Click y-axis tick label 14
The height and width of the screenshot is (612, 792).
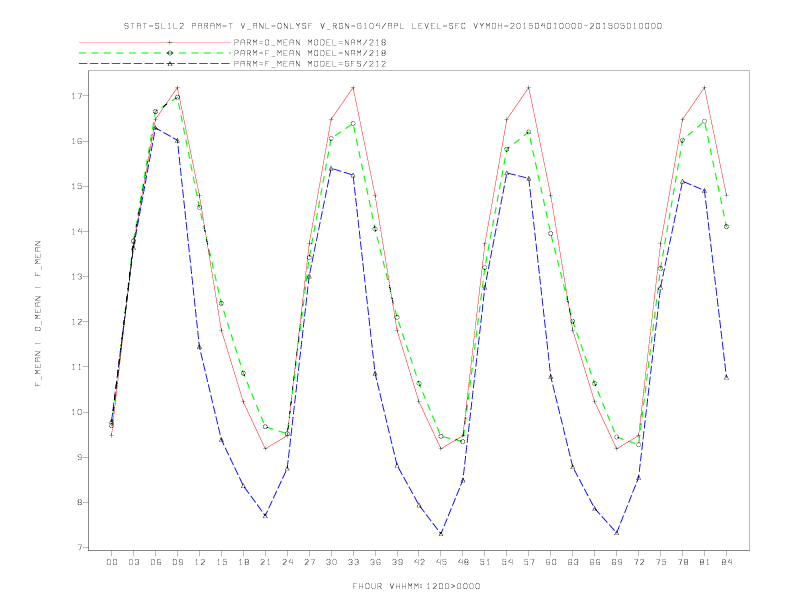click(x=77, y=231)
